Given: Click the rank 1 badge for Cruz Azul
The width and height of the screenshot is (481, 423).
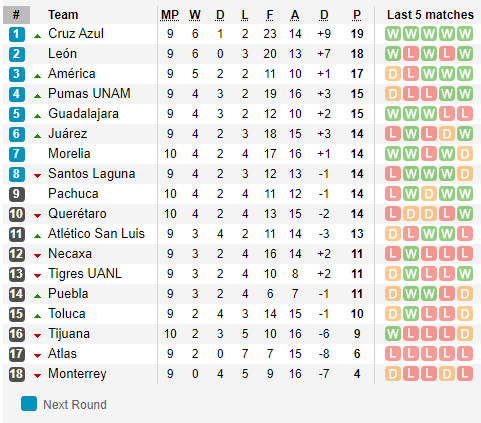Looking at the screenshot, I should [16, 34].
